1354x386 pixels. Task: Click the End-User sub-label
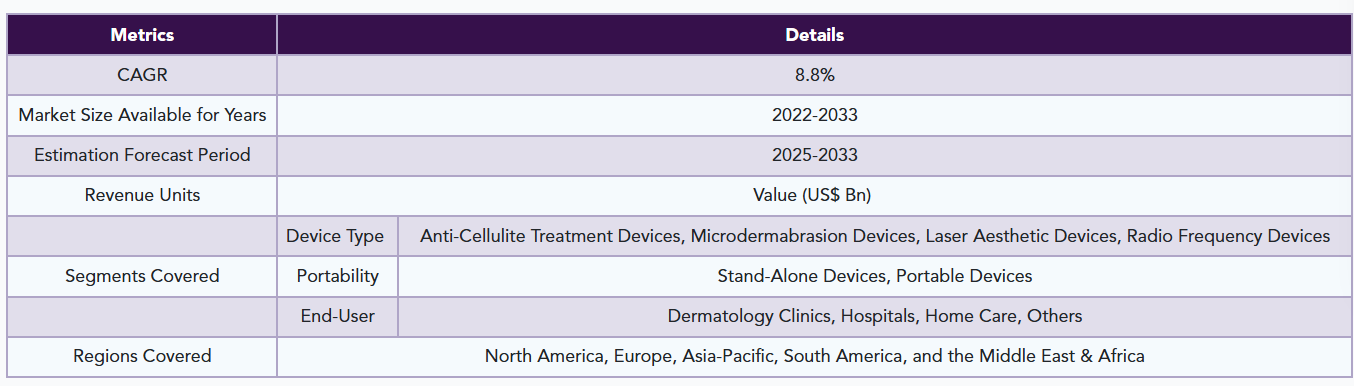click(337, 316)
